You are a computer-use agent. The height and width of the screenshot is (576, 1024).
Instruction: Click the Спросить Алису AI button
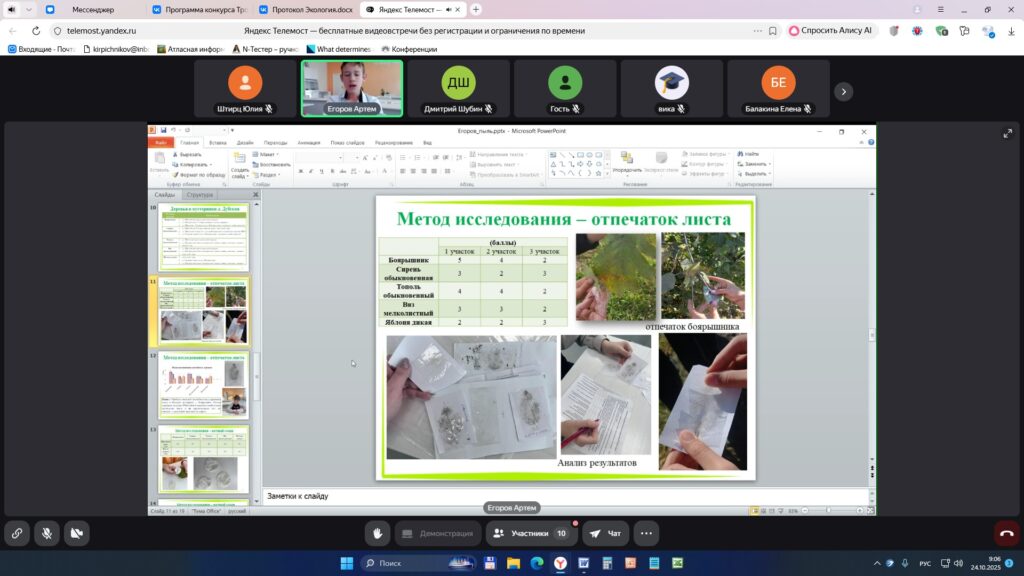(831, 30)
